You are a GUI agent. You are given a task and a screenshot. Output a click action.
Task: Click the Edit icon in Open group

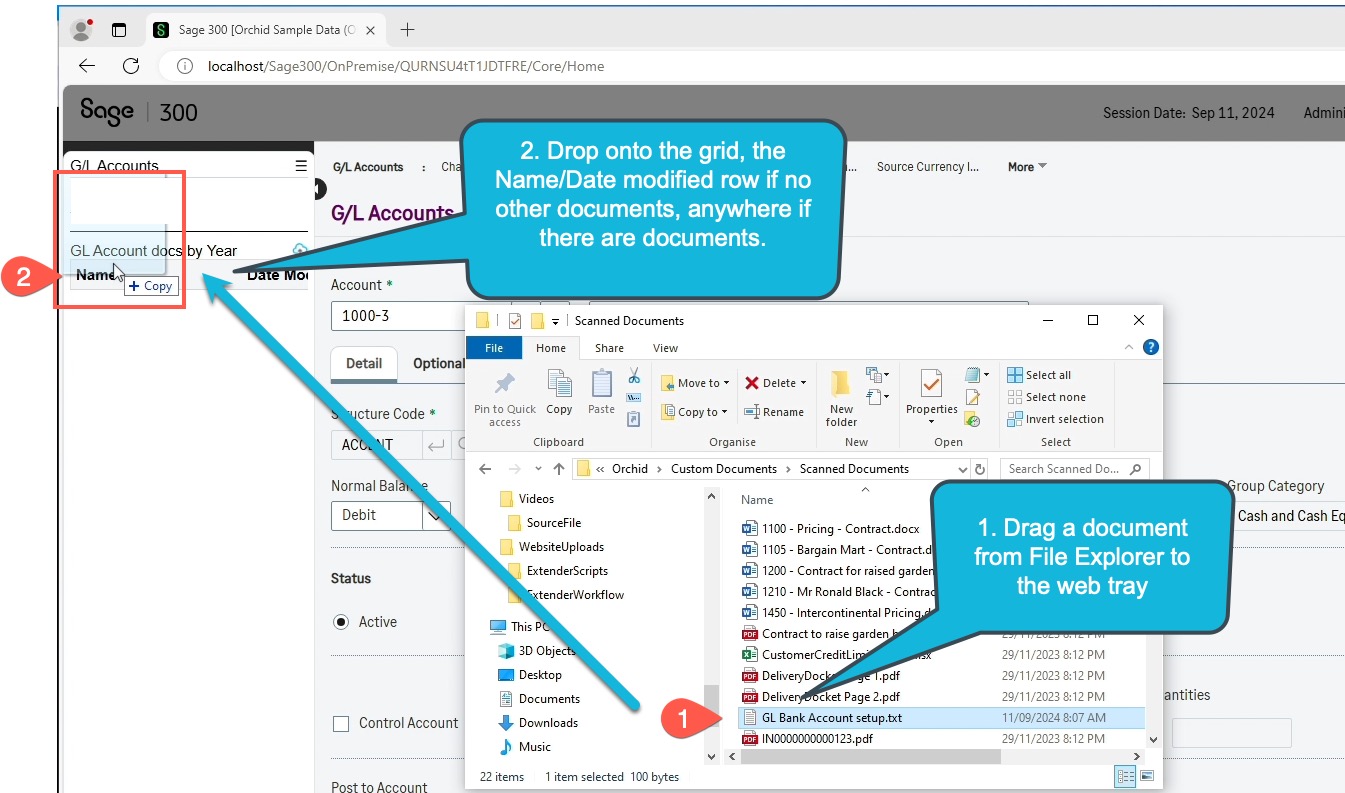coord(972,398)
